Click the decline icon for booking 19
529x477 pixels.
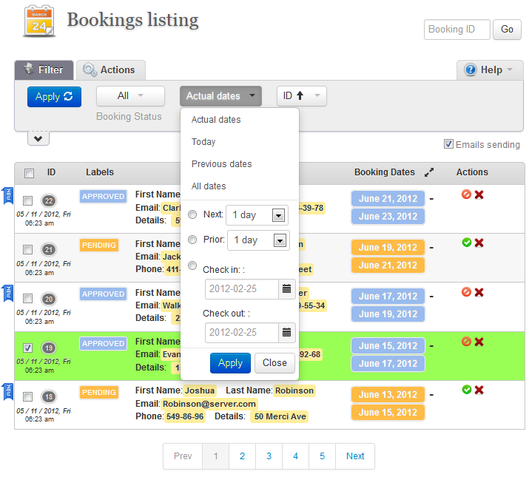pos(466,341)
